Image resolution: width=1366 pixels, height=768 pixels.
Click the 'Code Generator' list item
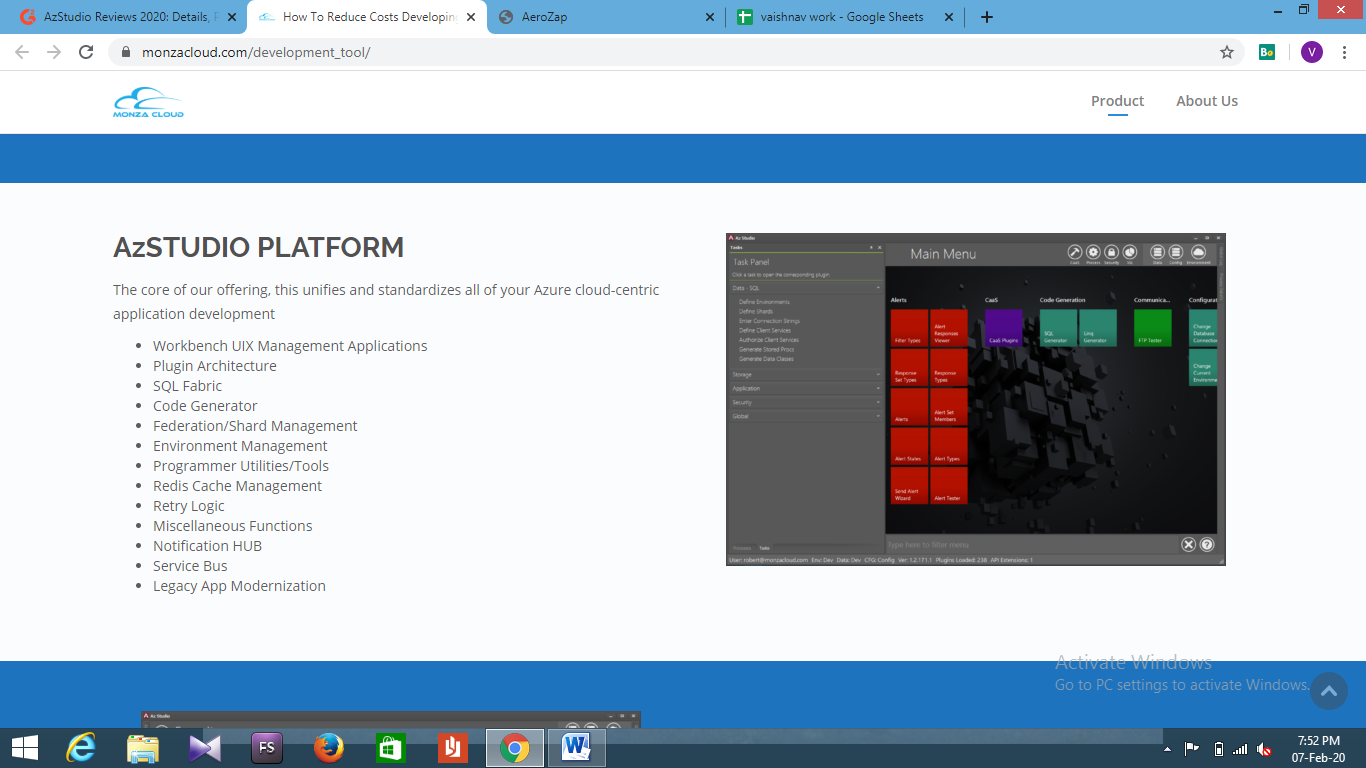pyautogui.click(x=205, y=406)
